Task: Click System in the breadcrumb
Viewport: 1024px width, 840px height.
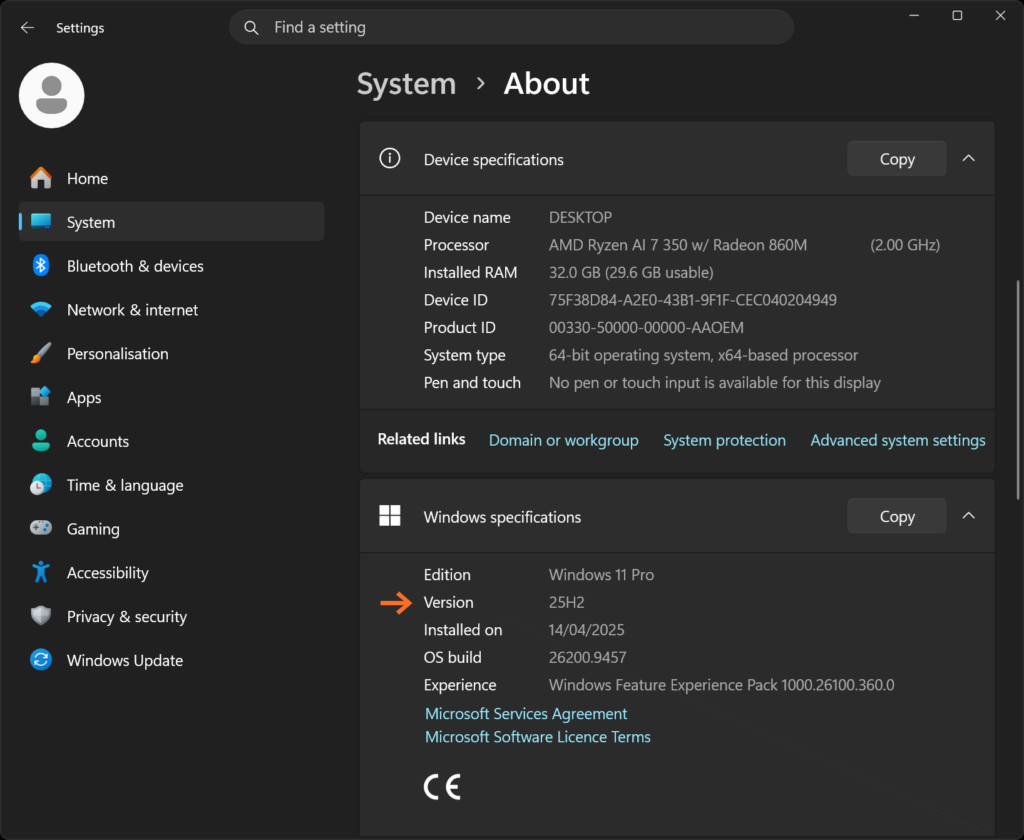Action: 406,84
